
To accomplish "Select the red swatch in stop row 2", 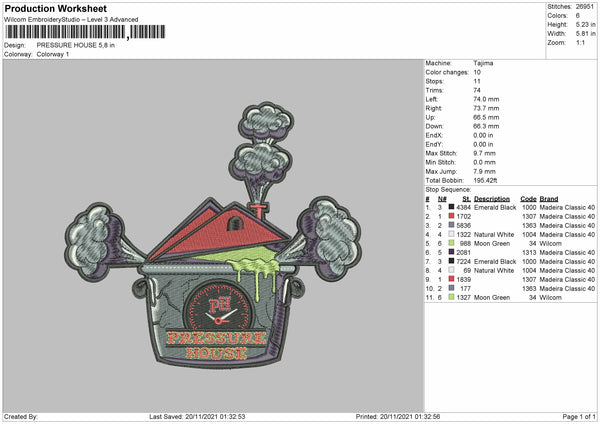I will [451, 216].
